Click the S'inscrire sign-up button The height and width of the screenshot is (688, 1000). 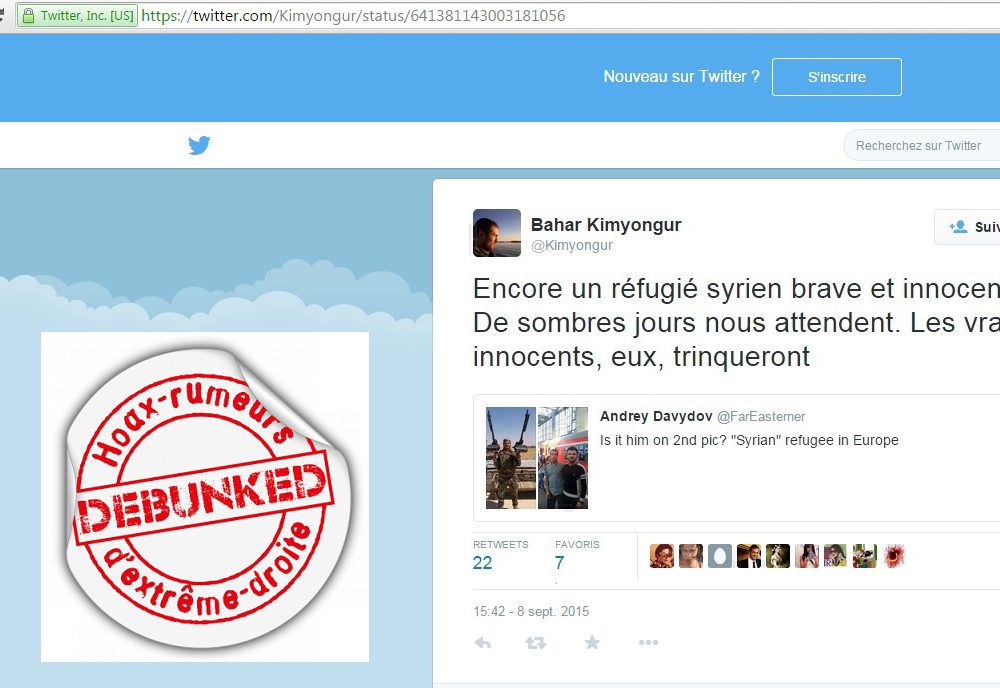click(837, 77)
